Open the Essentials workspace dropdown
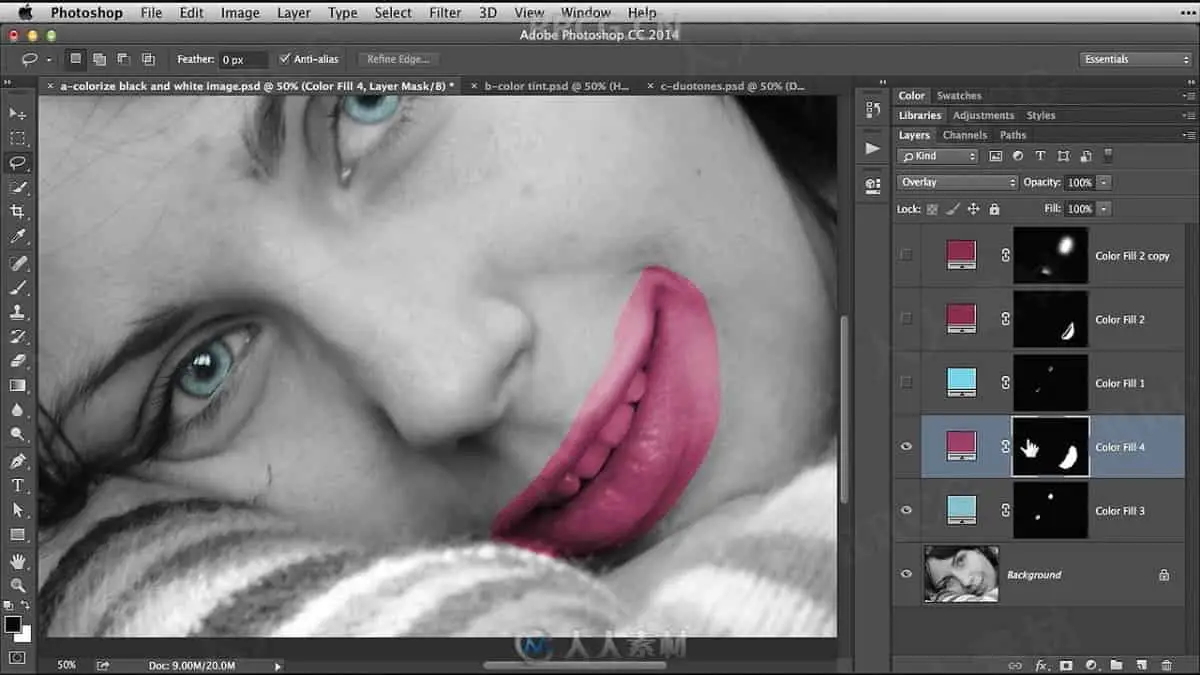Image resolution: width=1200 pixels, height=675 pixels. [1136, 59]
